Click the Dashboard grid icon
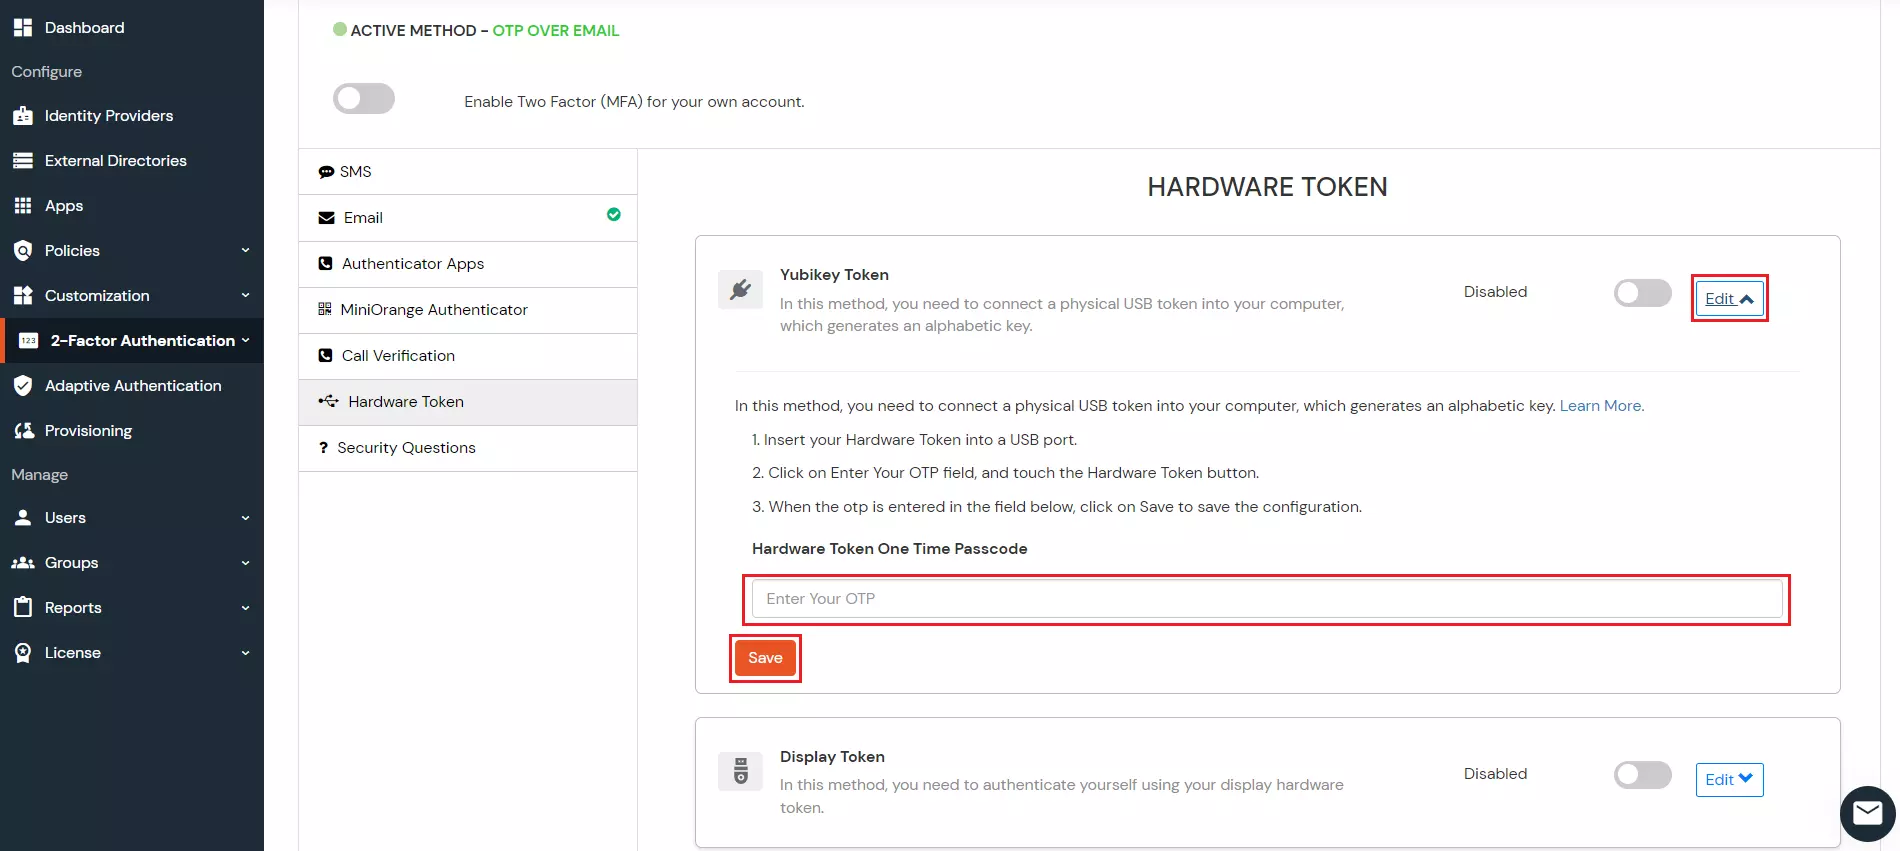The image size is (1900, 851). (x=23, y=28)
